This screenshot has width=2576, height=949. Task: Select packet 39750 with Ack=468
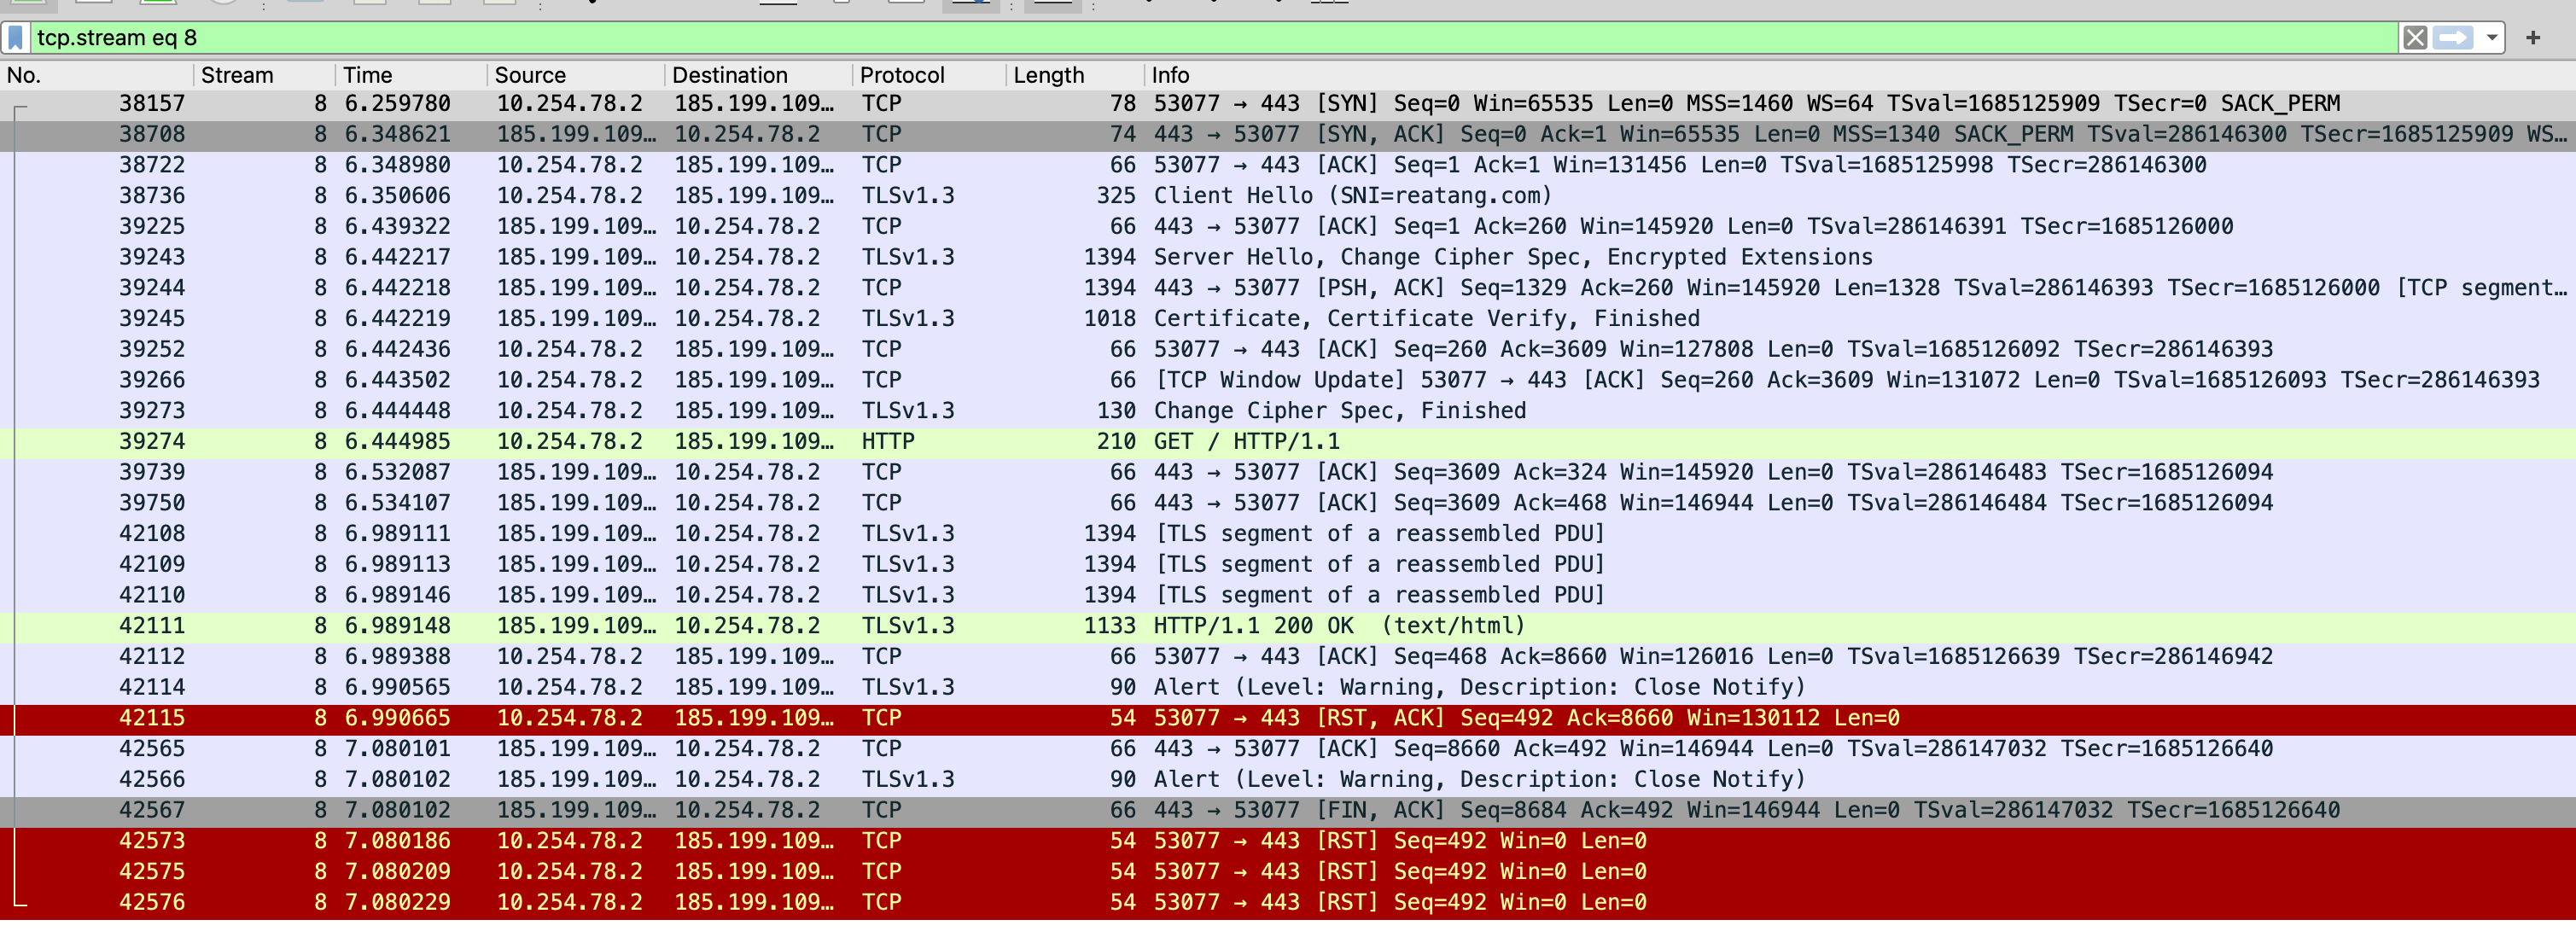tap(1288, 503)
